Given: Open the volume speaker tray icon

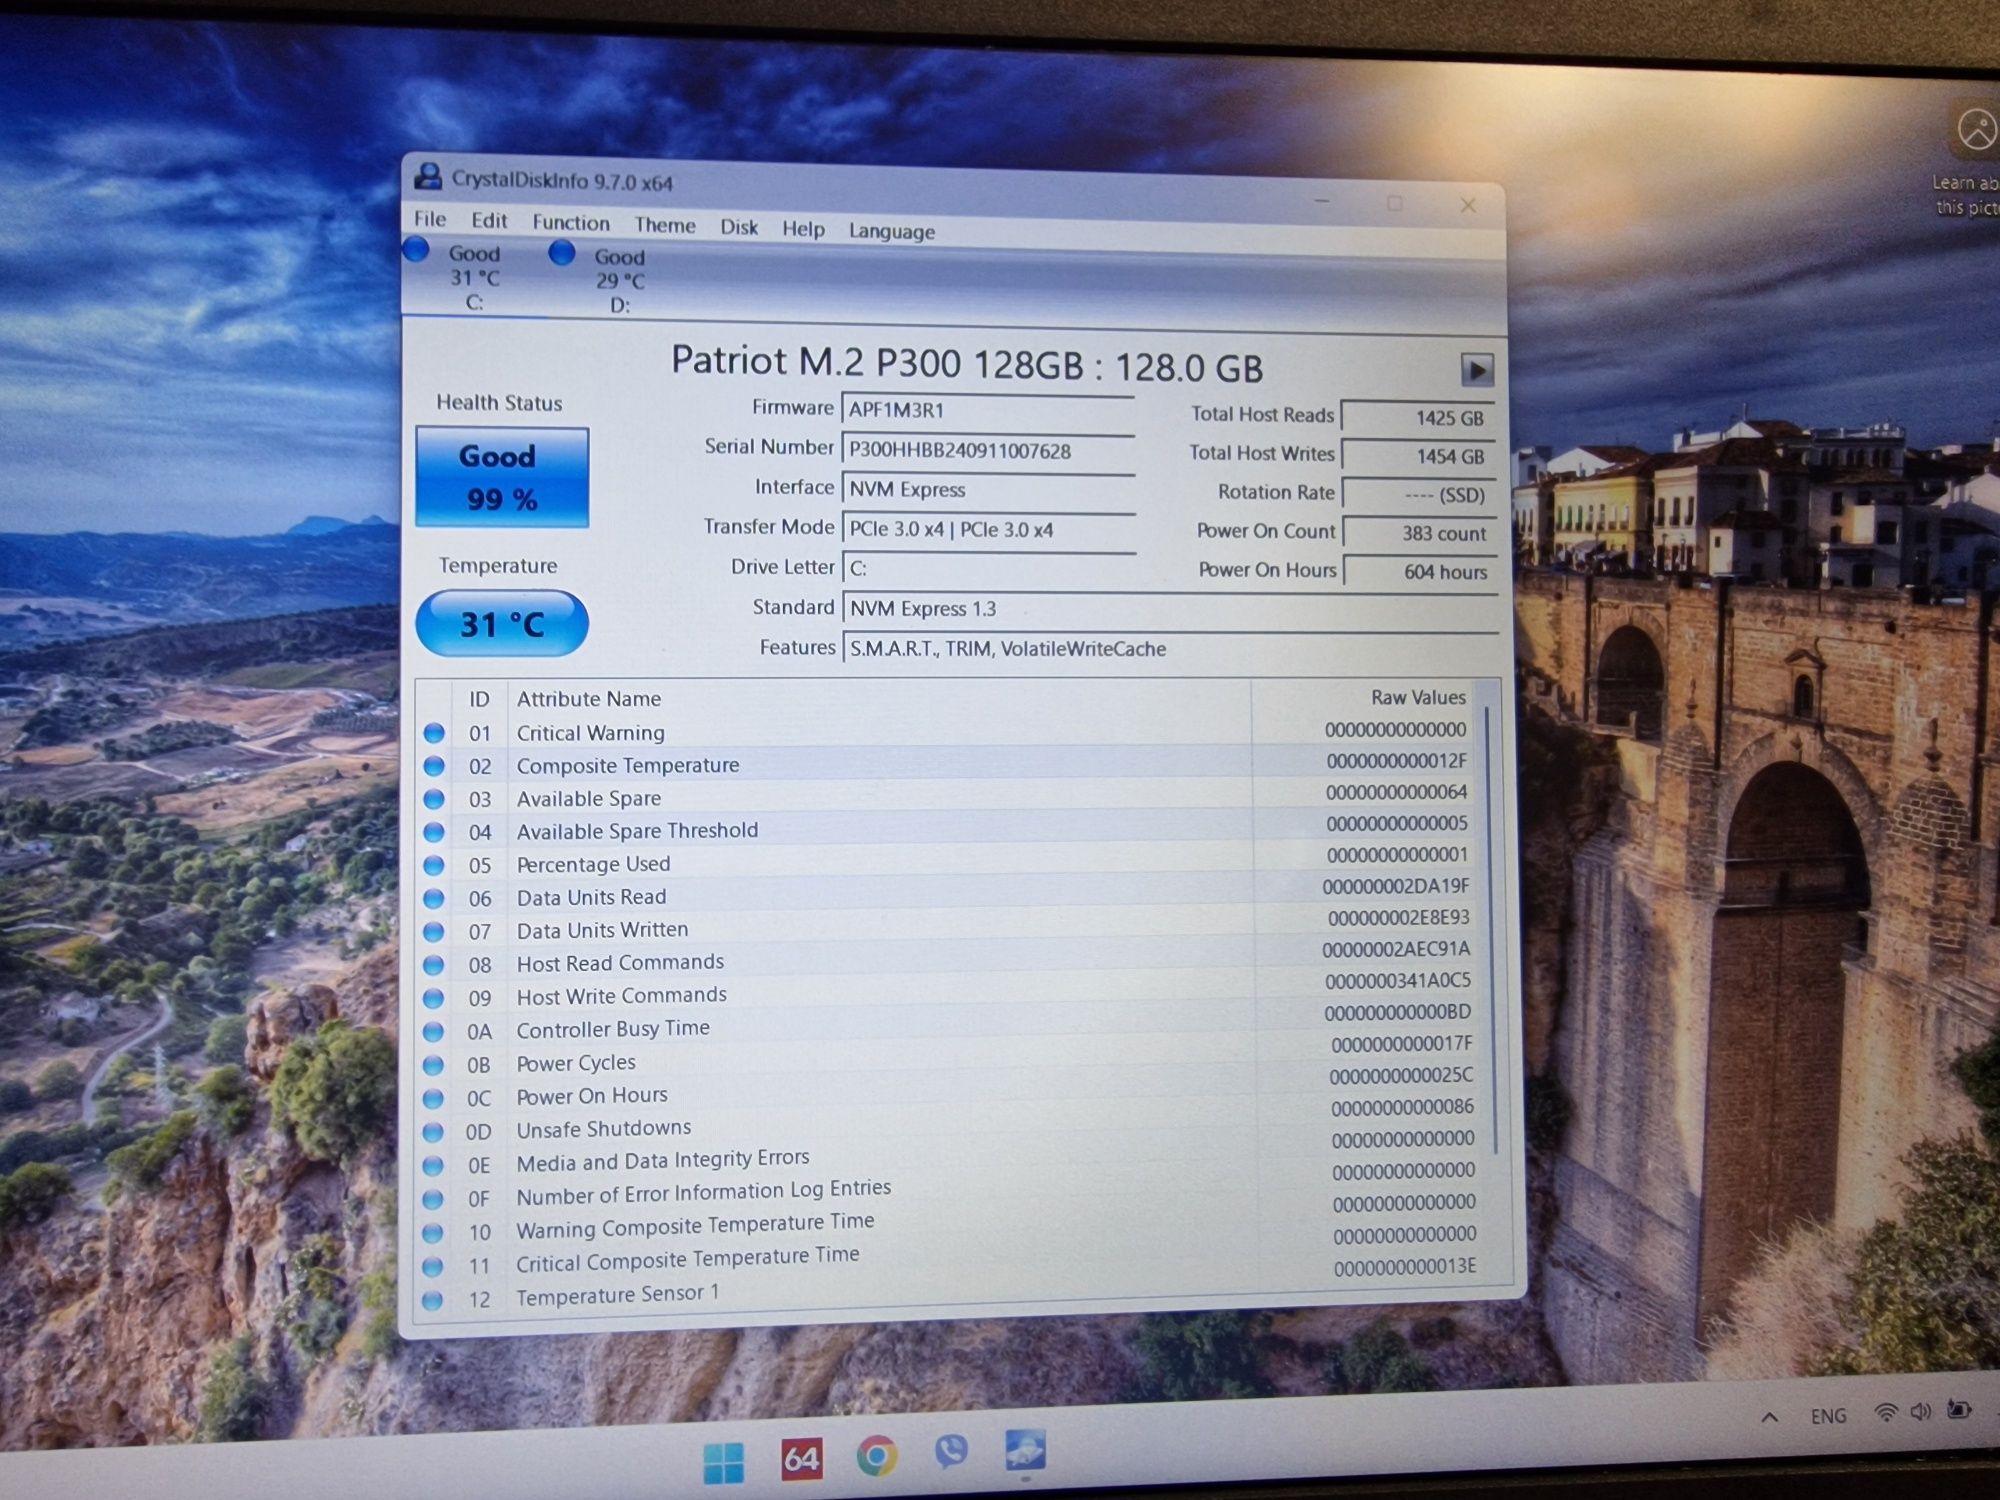Looking at the screenshot, I should click(1921, 1412).
